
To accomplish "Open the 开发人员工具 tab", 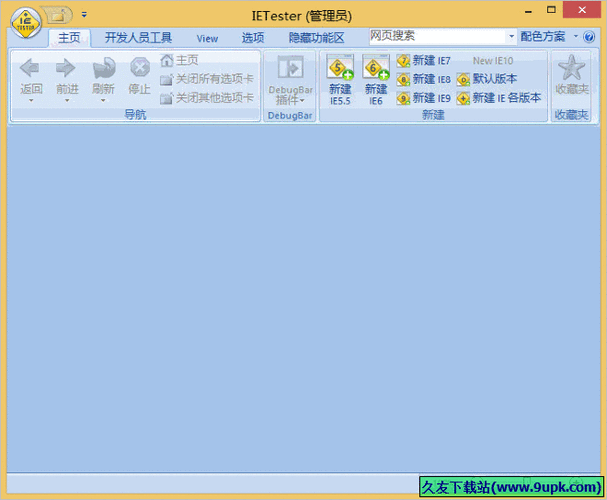I will [138, 38].
